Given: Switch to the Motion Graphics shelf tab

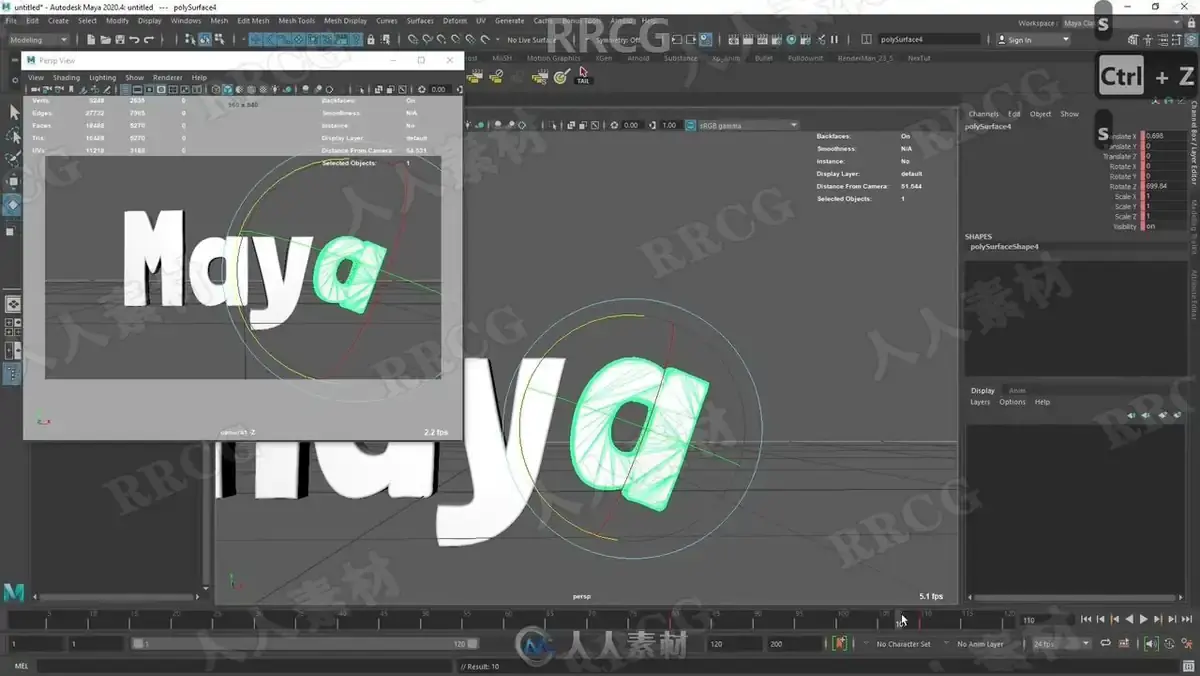Looking at the screenshot, I should pyautogui.click(x=553, y=58).
